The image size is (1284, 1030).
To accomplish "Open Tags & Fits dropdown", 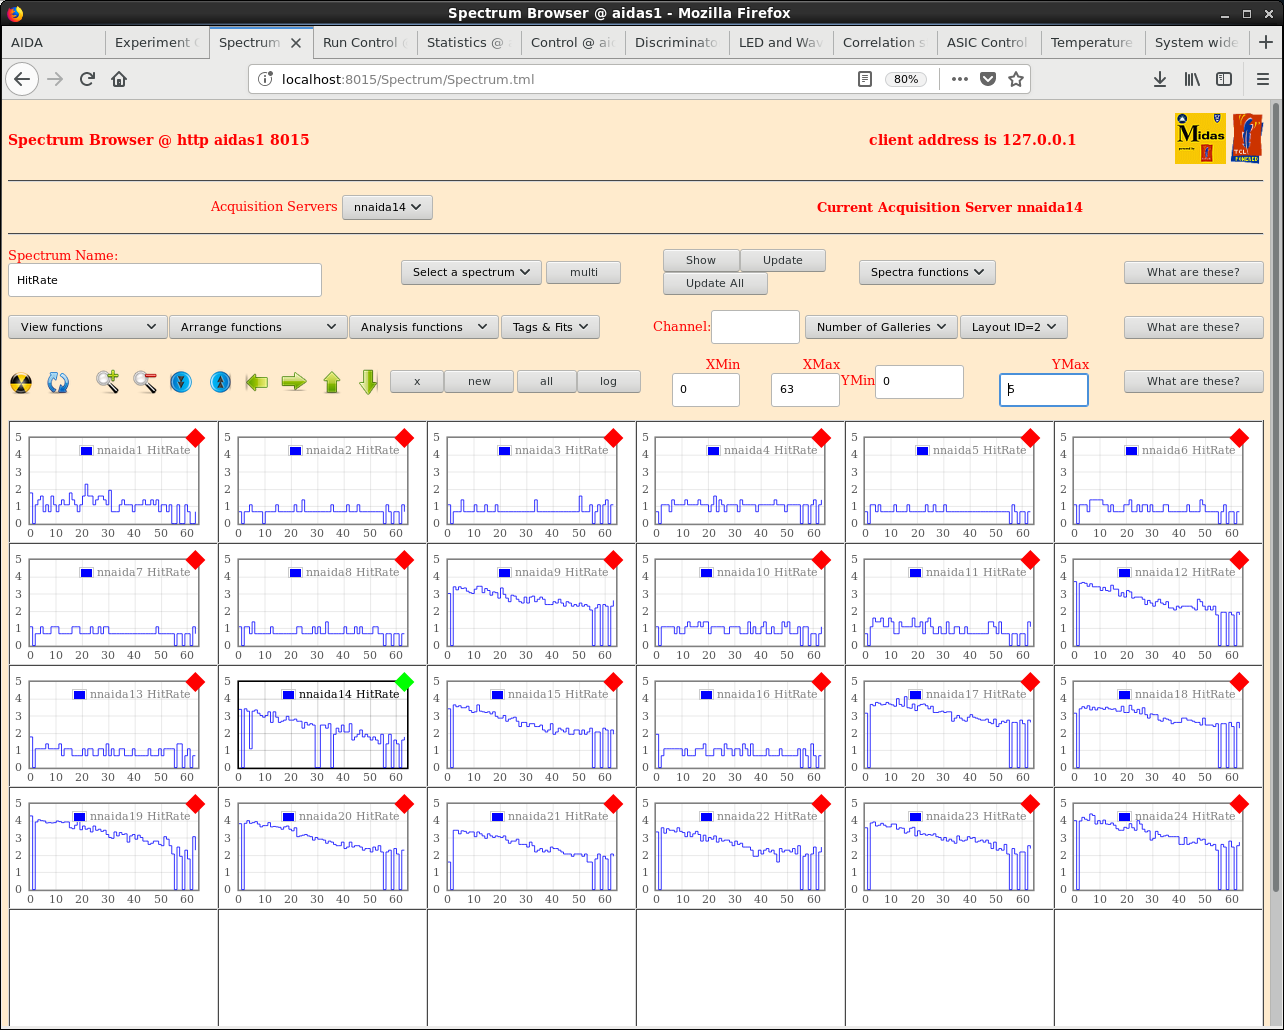I will [550, 327].
